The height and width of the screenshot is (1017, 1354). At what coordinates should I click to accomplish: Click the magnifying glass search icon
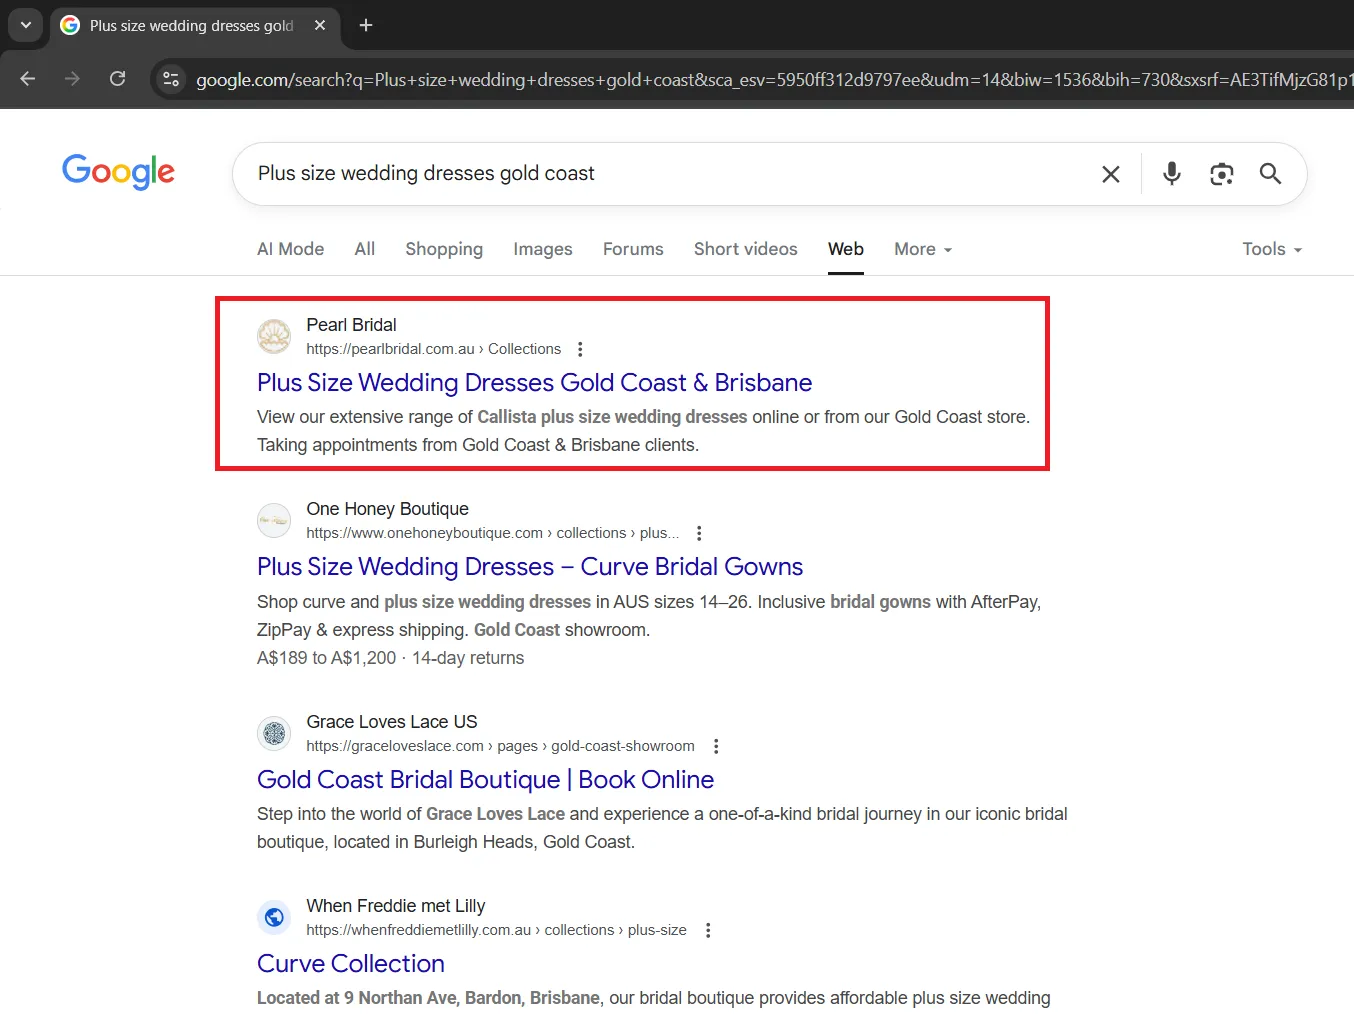(x=1270, y=174)
